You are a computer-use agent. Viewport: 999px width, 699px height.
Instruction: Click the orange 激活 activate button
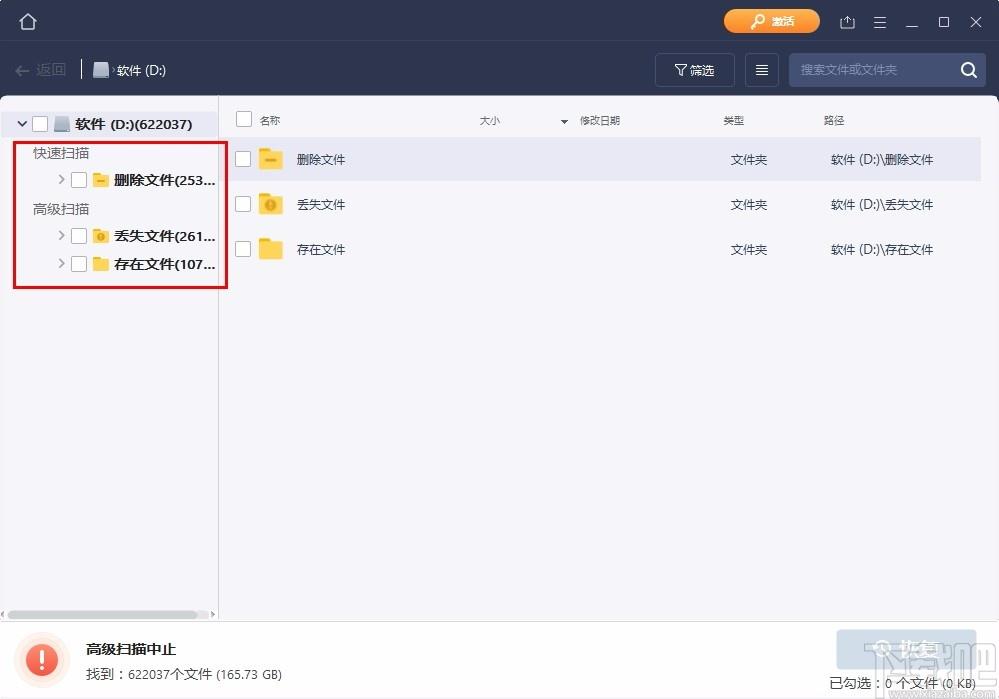click(x=772, y=22)
